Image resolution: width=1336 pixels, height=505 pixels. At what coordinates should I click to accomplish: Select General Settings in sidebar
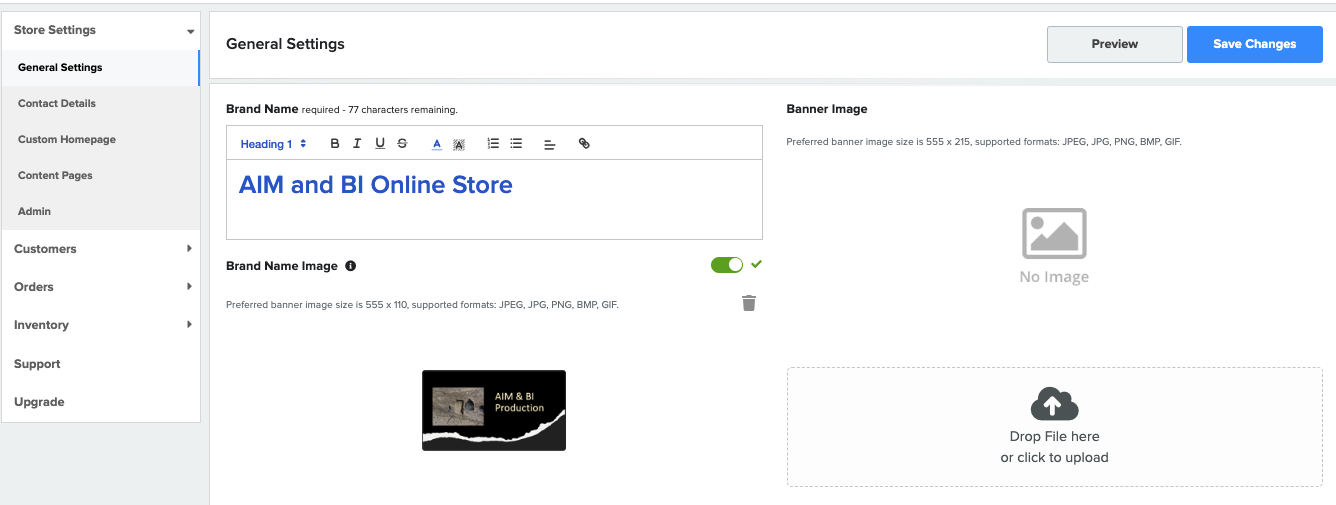coord(101,68)
